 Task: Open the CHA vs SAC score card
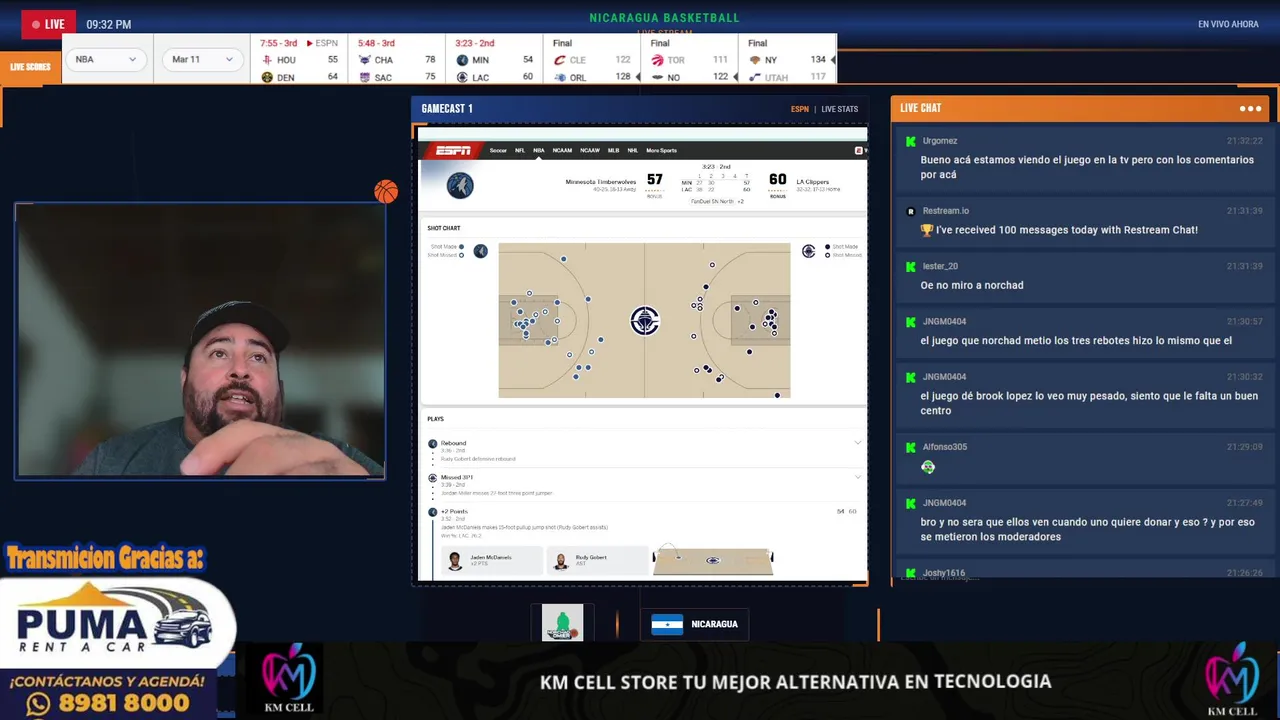point(397,60)
